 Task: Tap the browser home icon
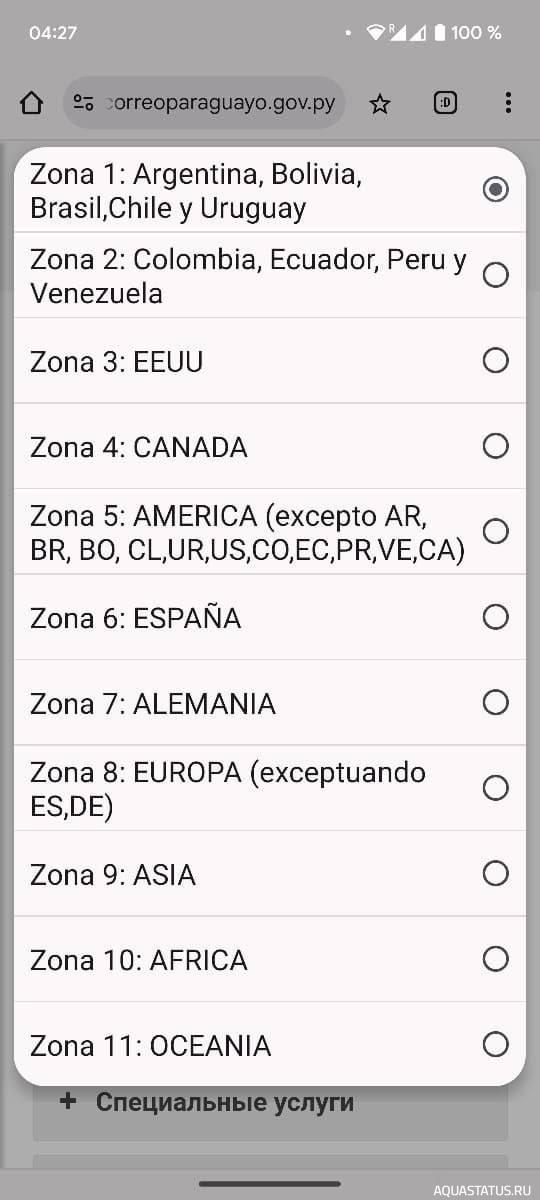coord(32,103)
